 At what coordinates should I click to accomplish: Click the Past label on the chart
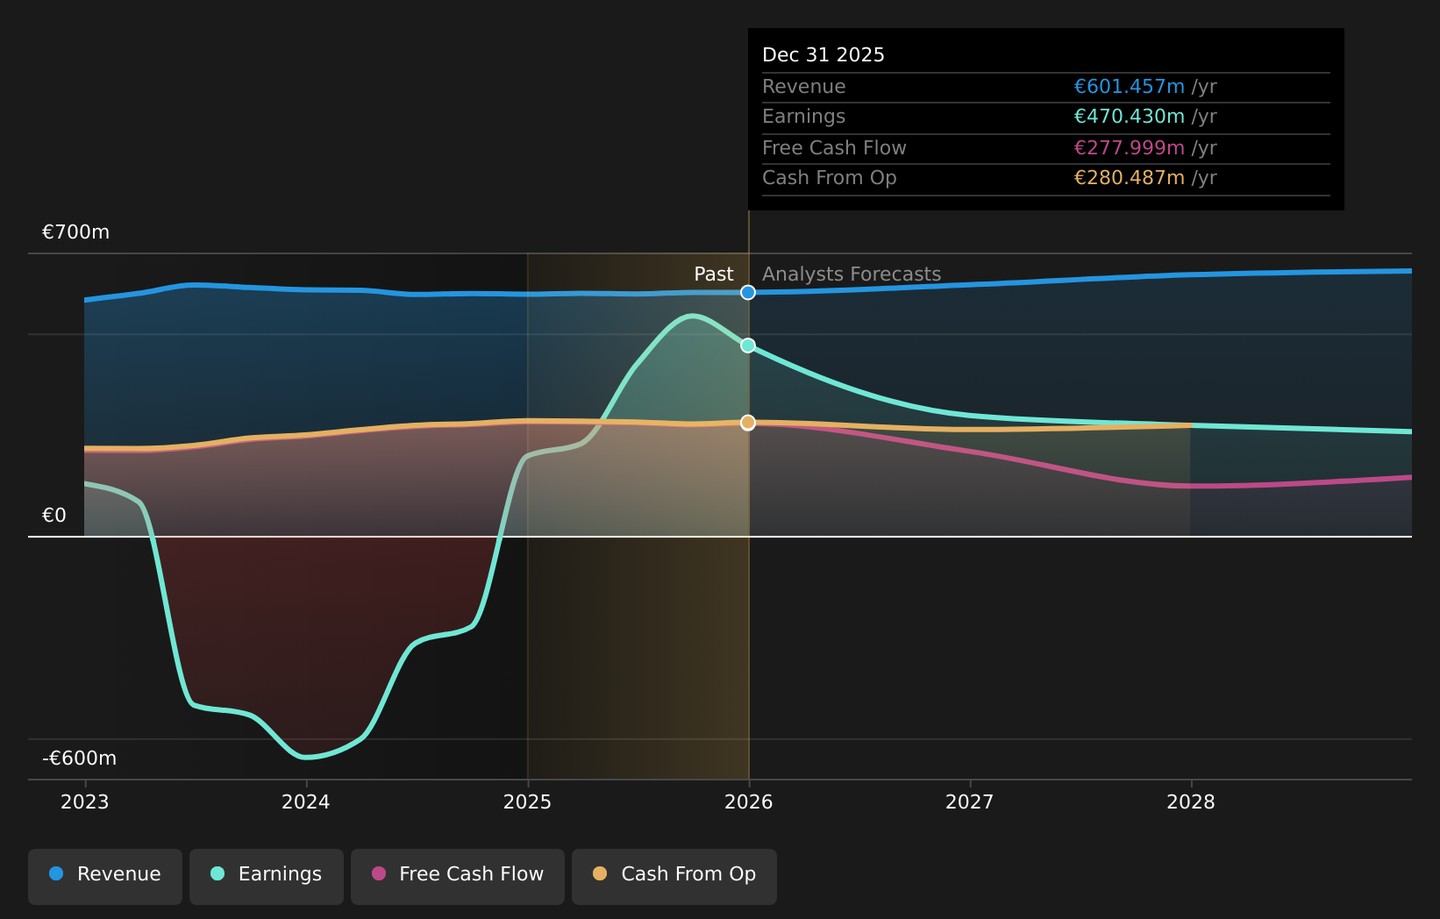click(x=714, y=274)
